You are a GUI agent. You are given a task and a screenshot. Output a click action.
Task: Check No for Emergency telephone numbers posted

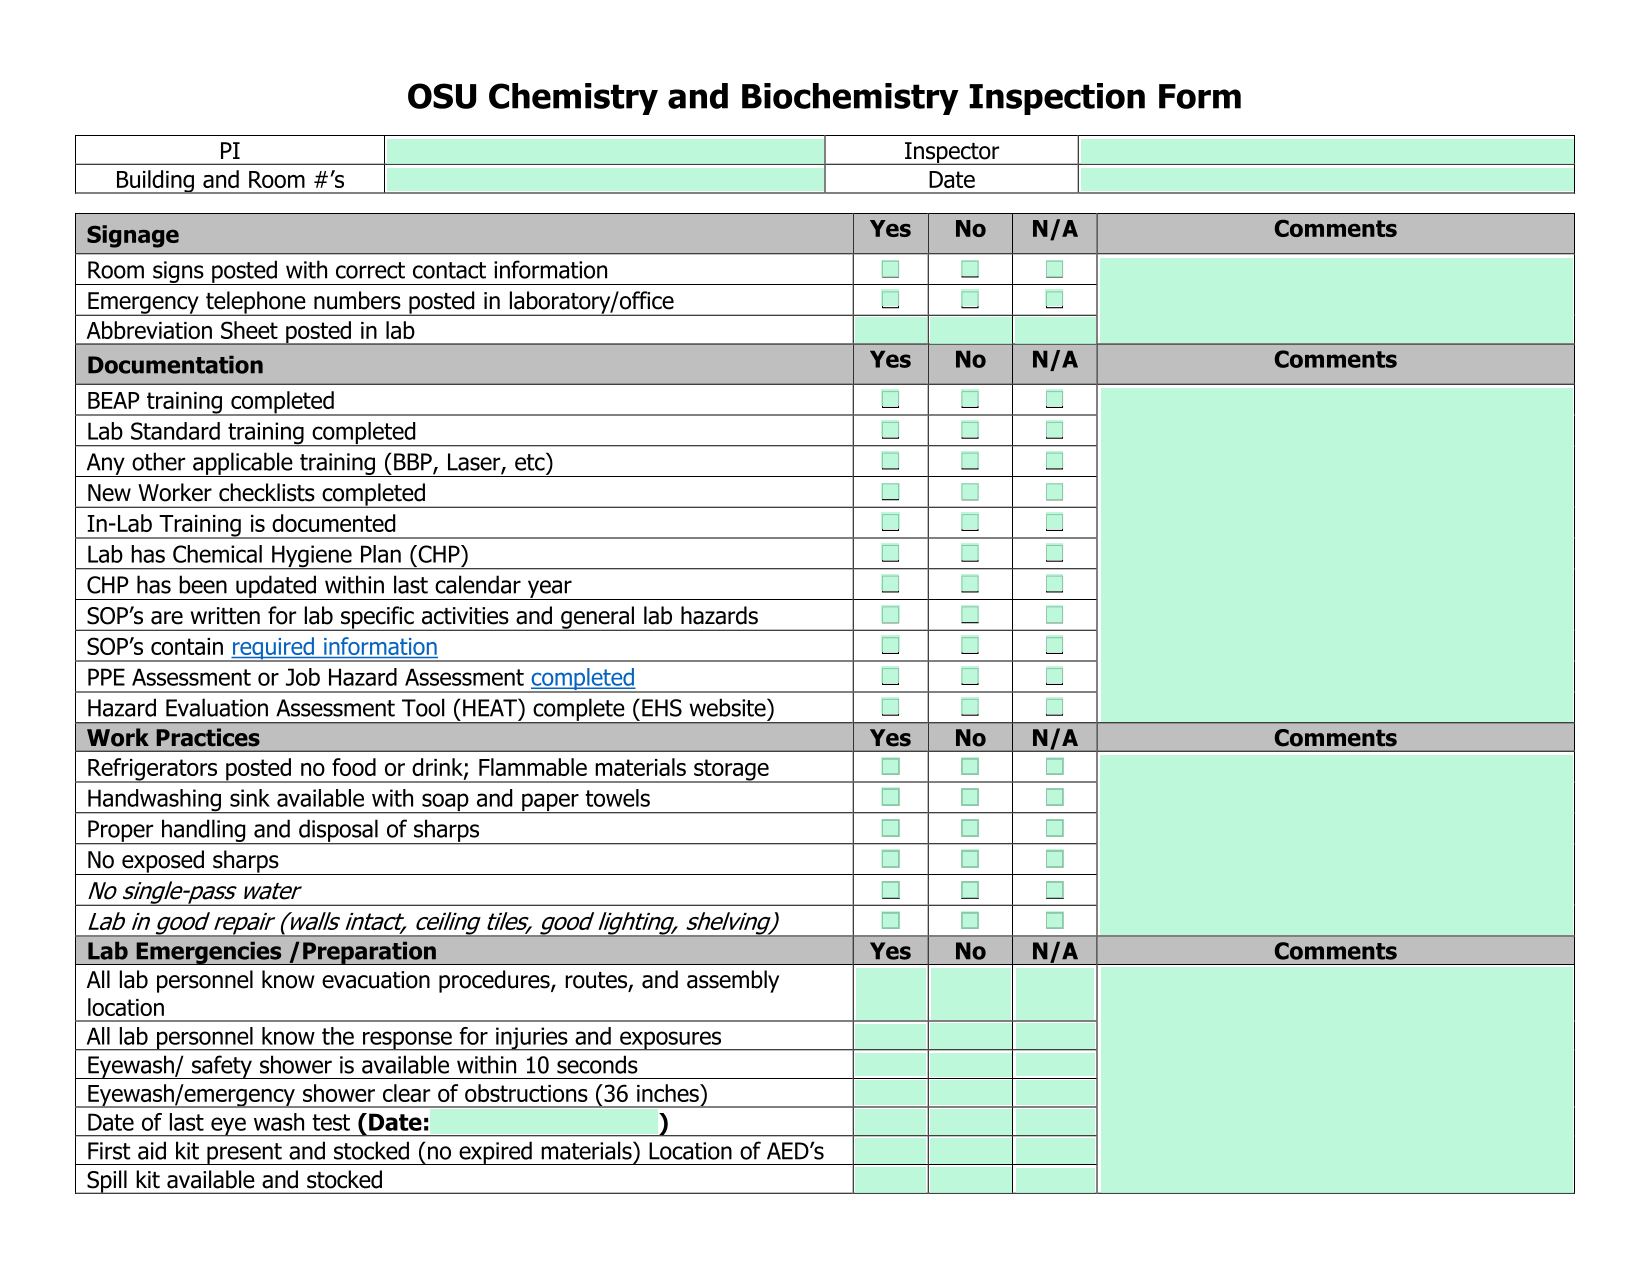pos(970,300)
